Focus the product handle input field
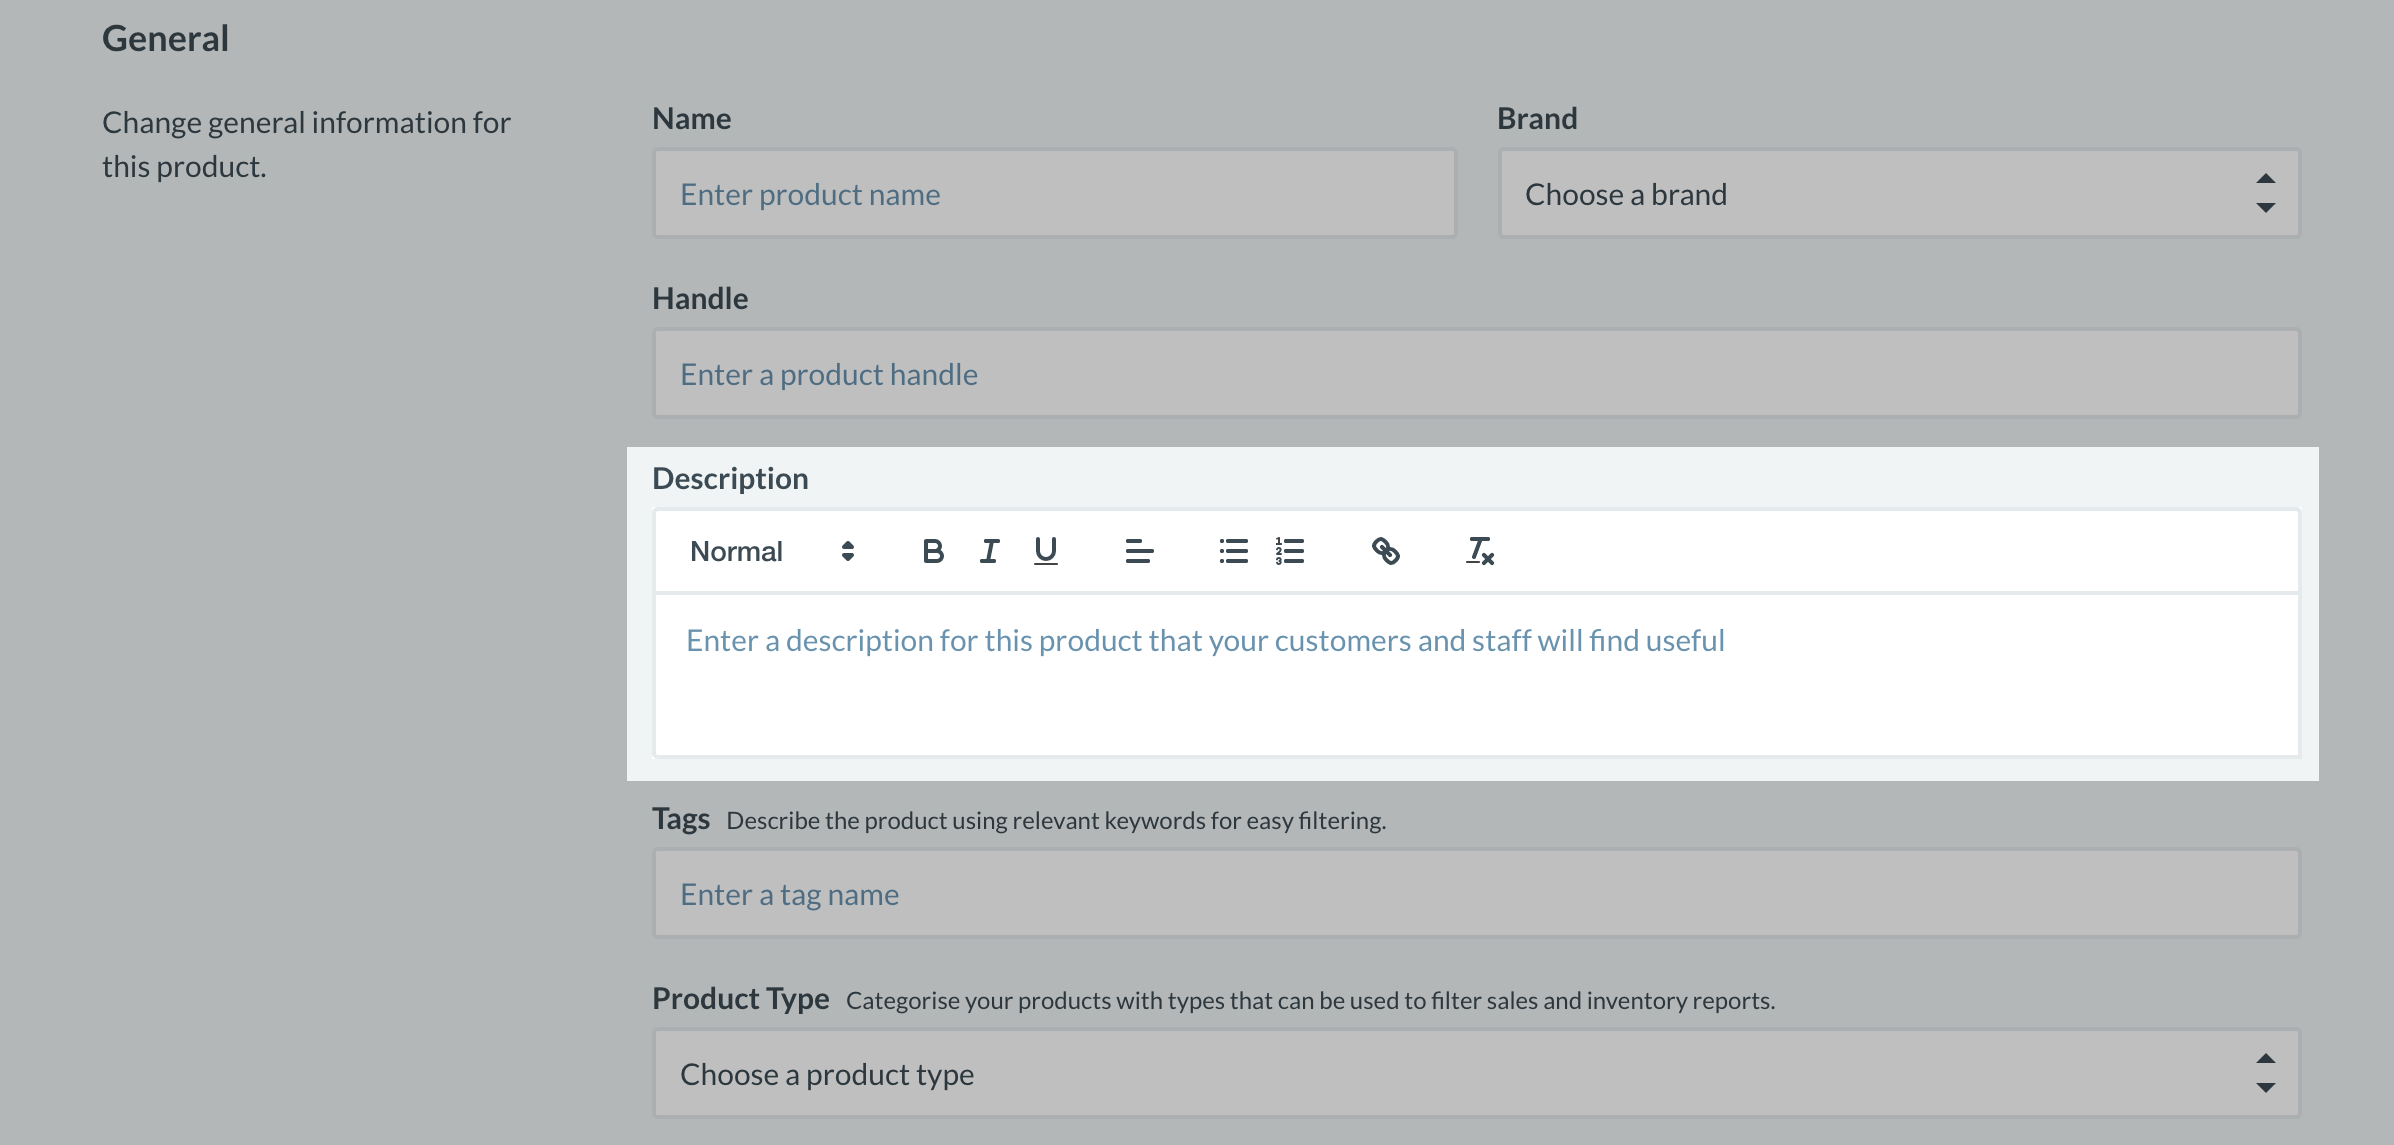 coord(1476,374)
